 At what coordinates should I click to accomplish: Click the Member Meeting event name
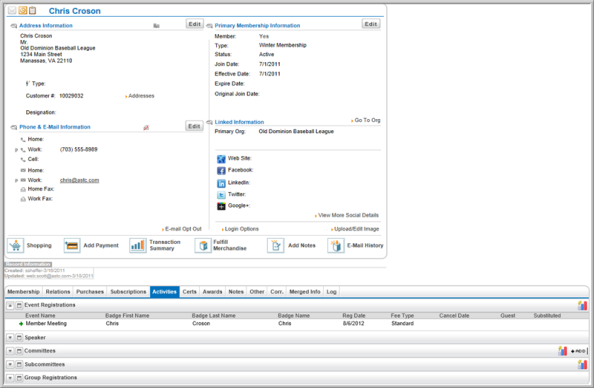click(46, 324)
